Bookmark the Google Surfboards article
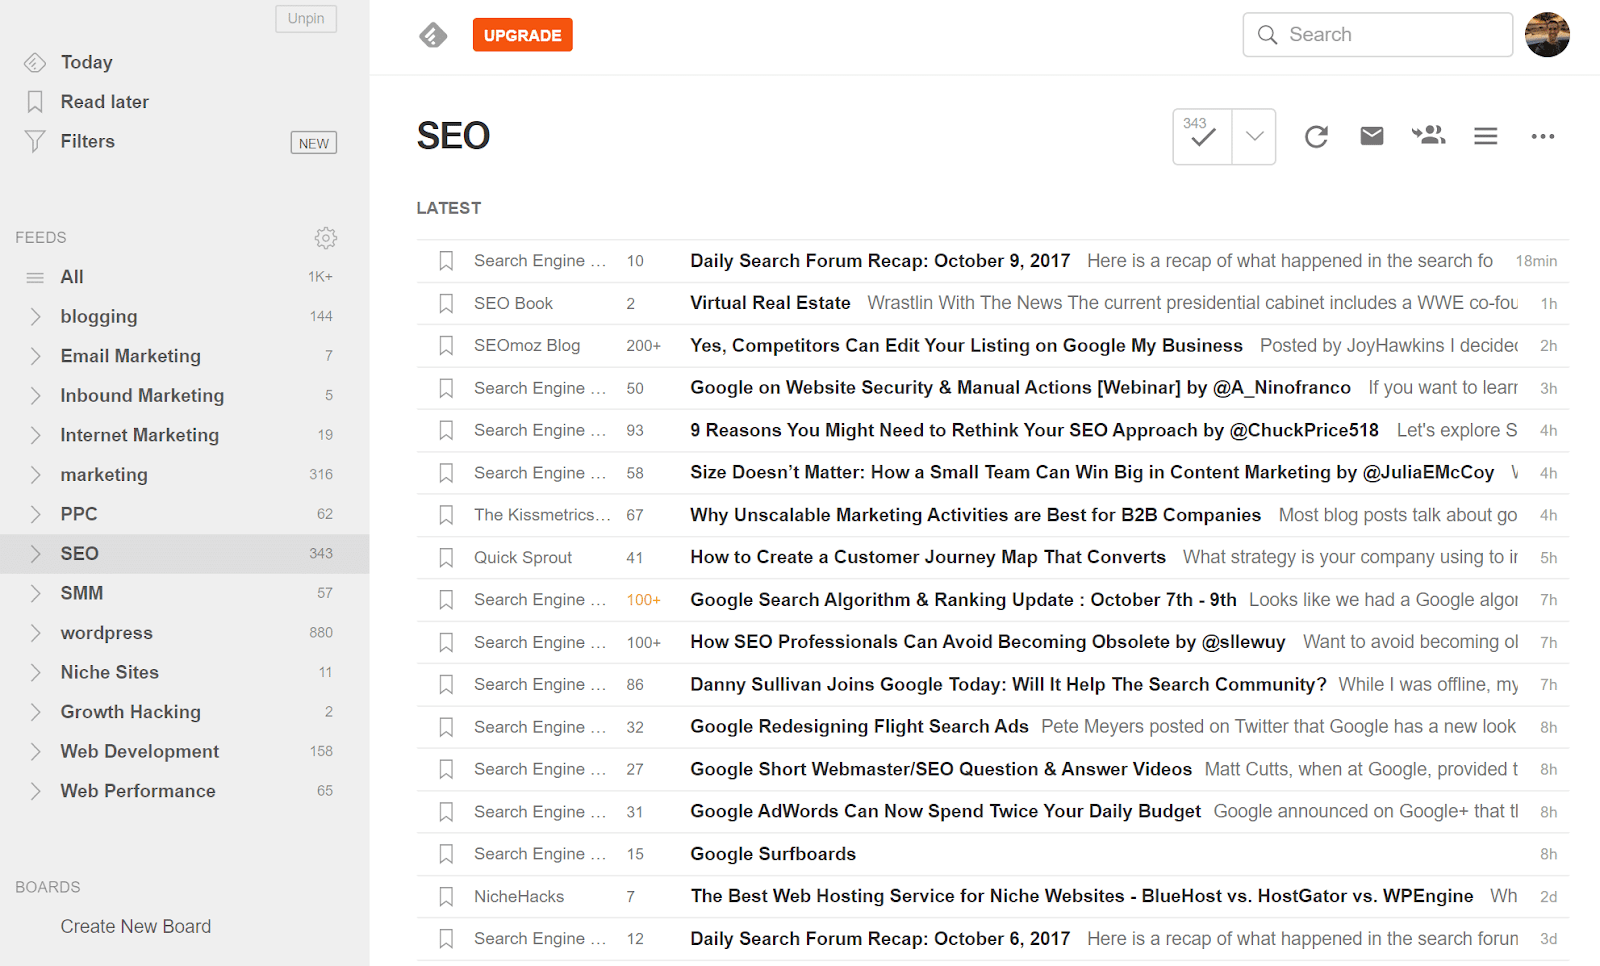1600x966 pixels. [x=446, y=854]
